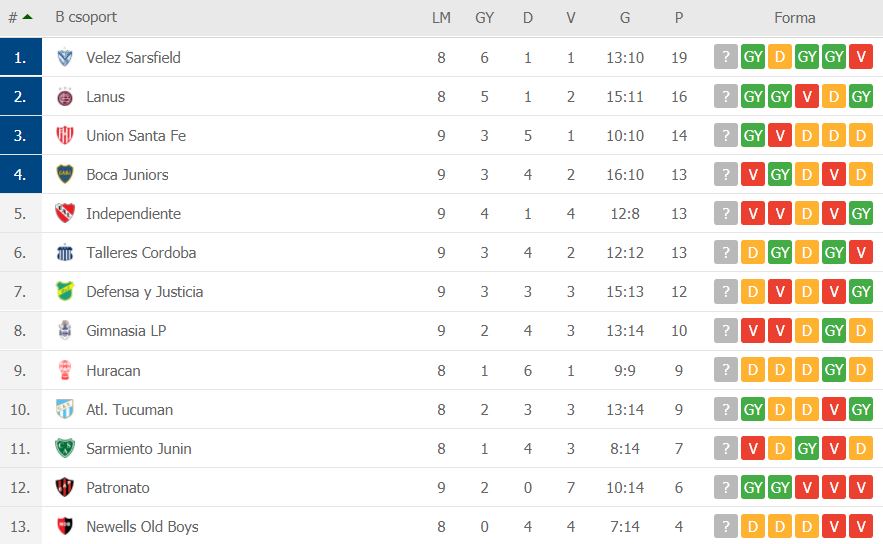Click the LM matches played header
Image resolution: width=883 pixels, height=544 pixels.
(x=441, y=18)
